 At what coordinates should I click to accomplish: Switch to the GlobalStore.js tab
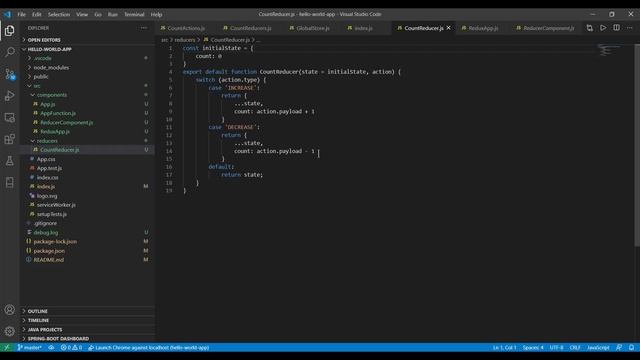tap(313, 28)
